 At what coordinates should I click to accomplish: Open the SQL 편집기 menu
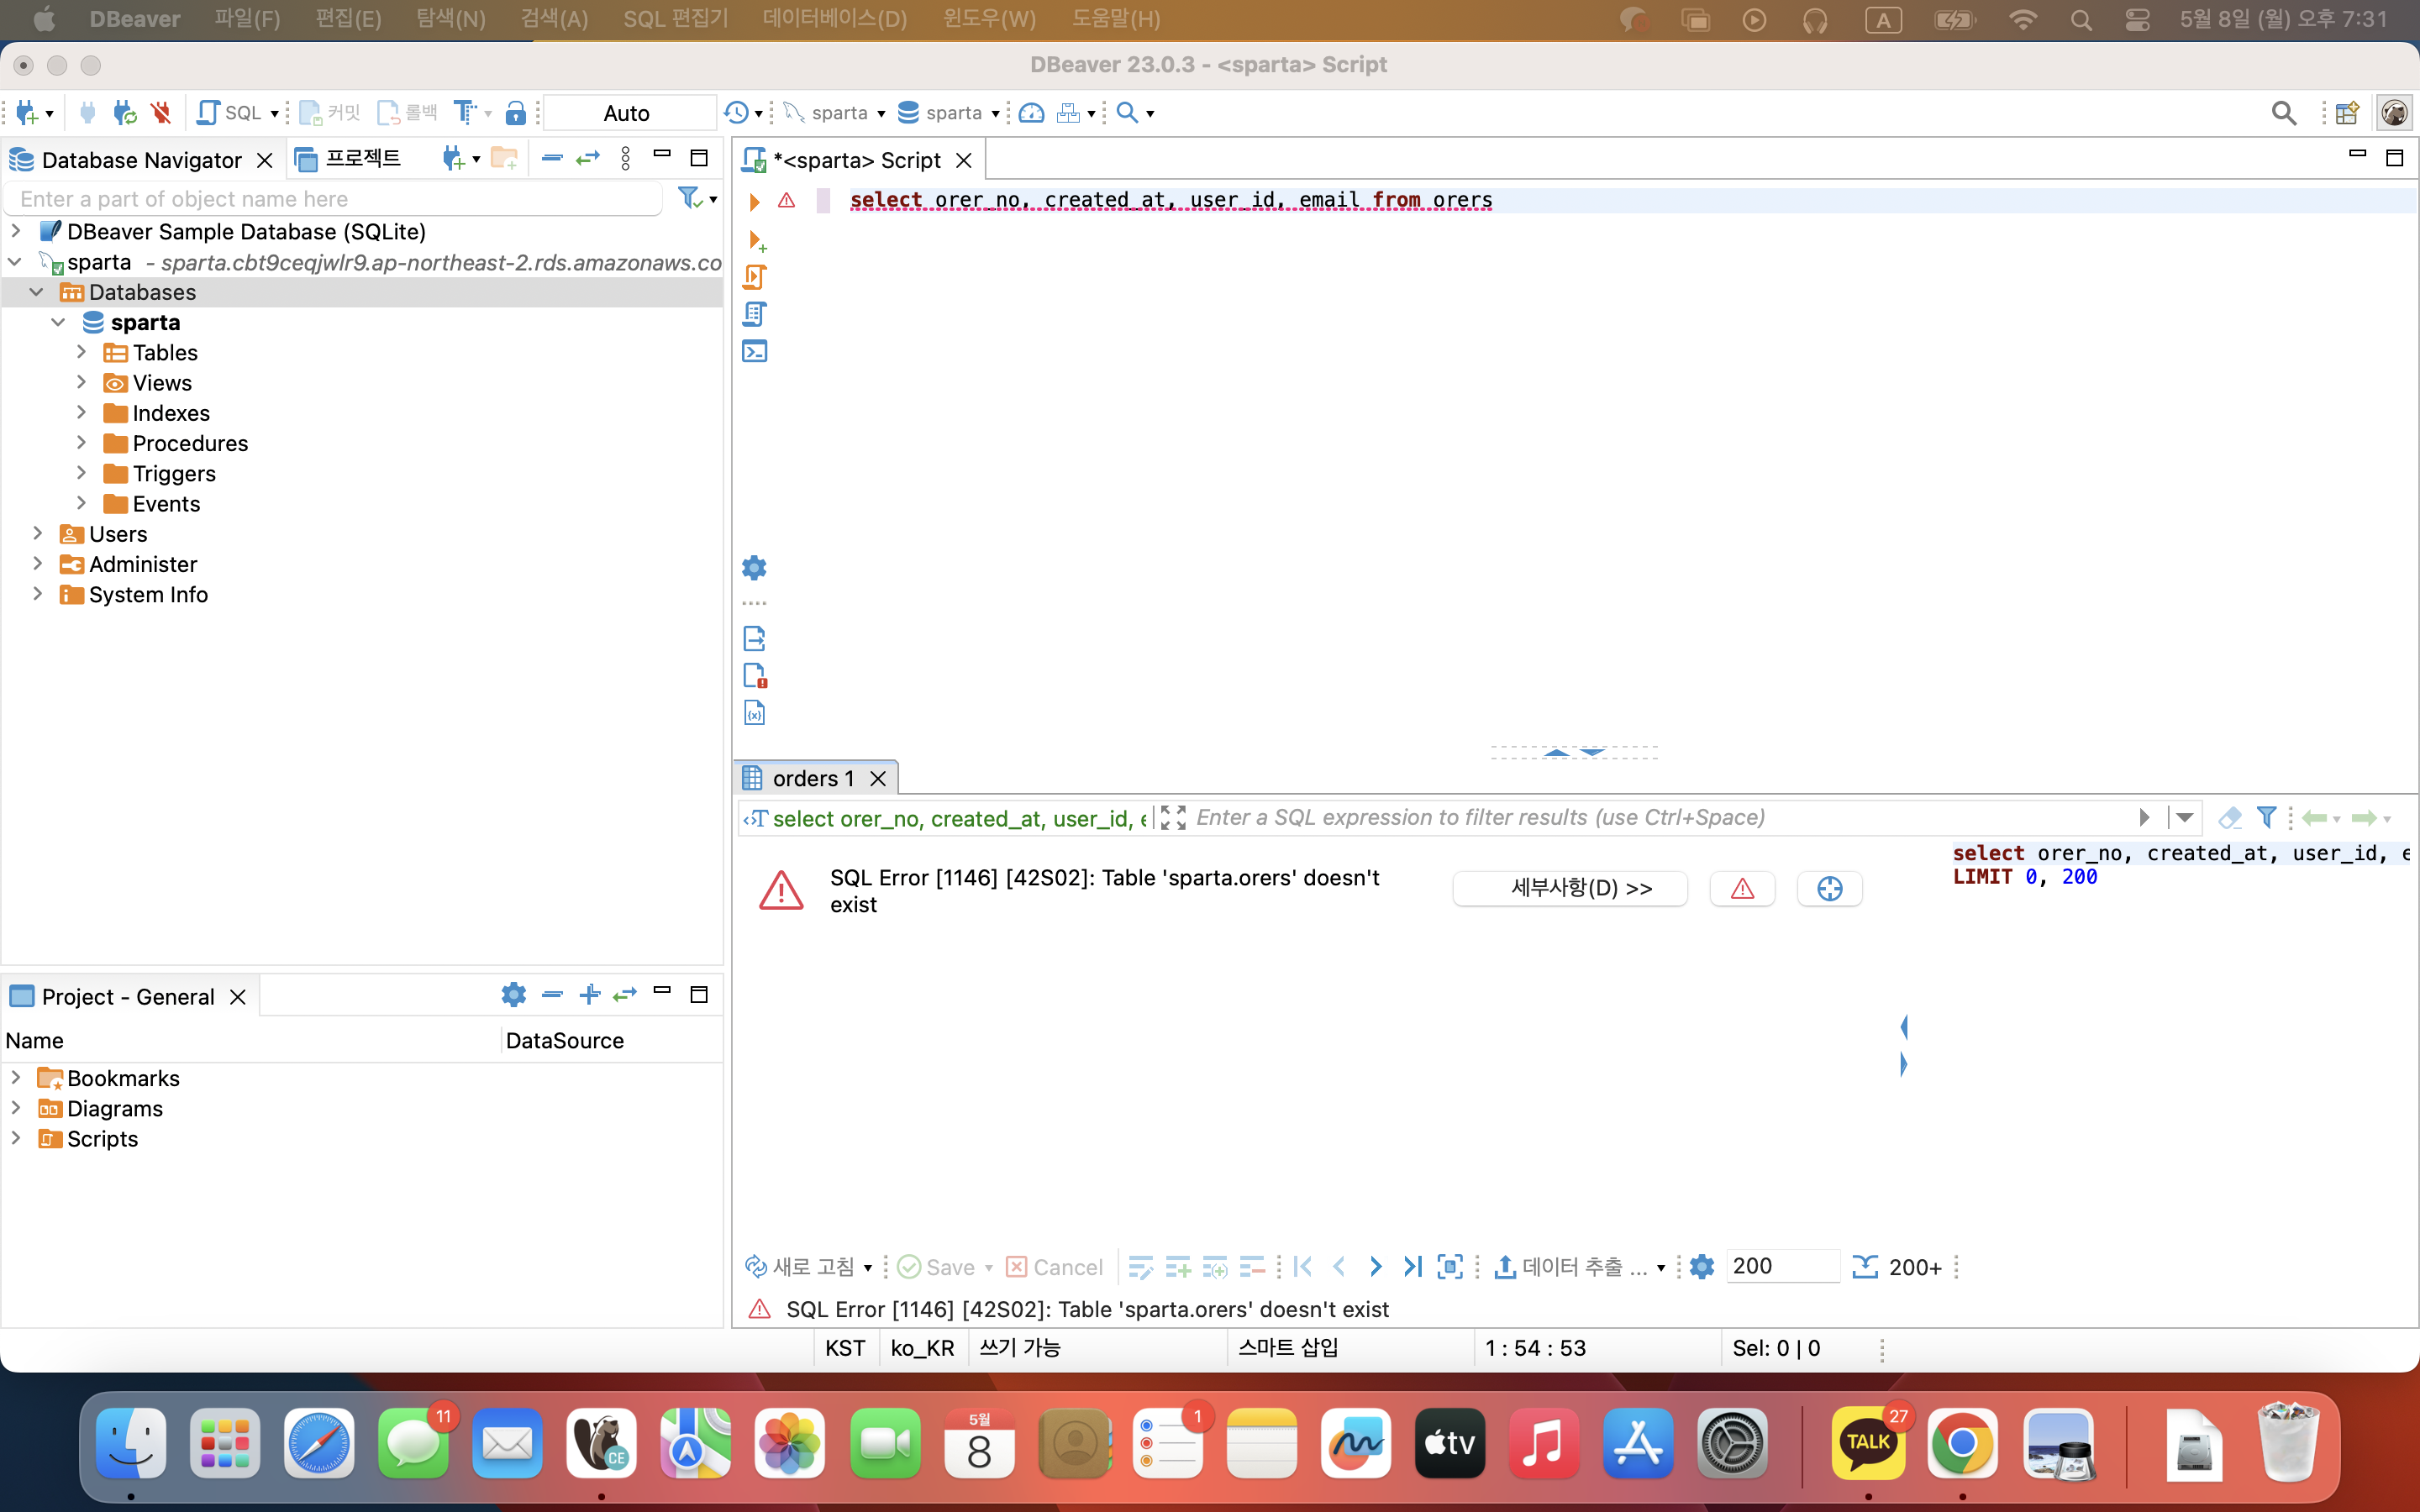coord(676,19)
